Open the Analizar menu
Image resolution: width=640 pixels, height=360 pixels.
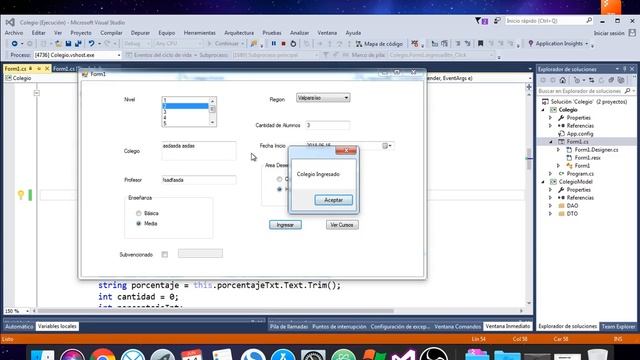pyautogui.click(x=299, y=33)
